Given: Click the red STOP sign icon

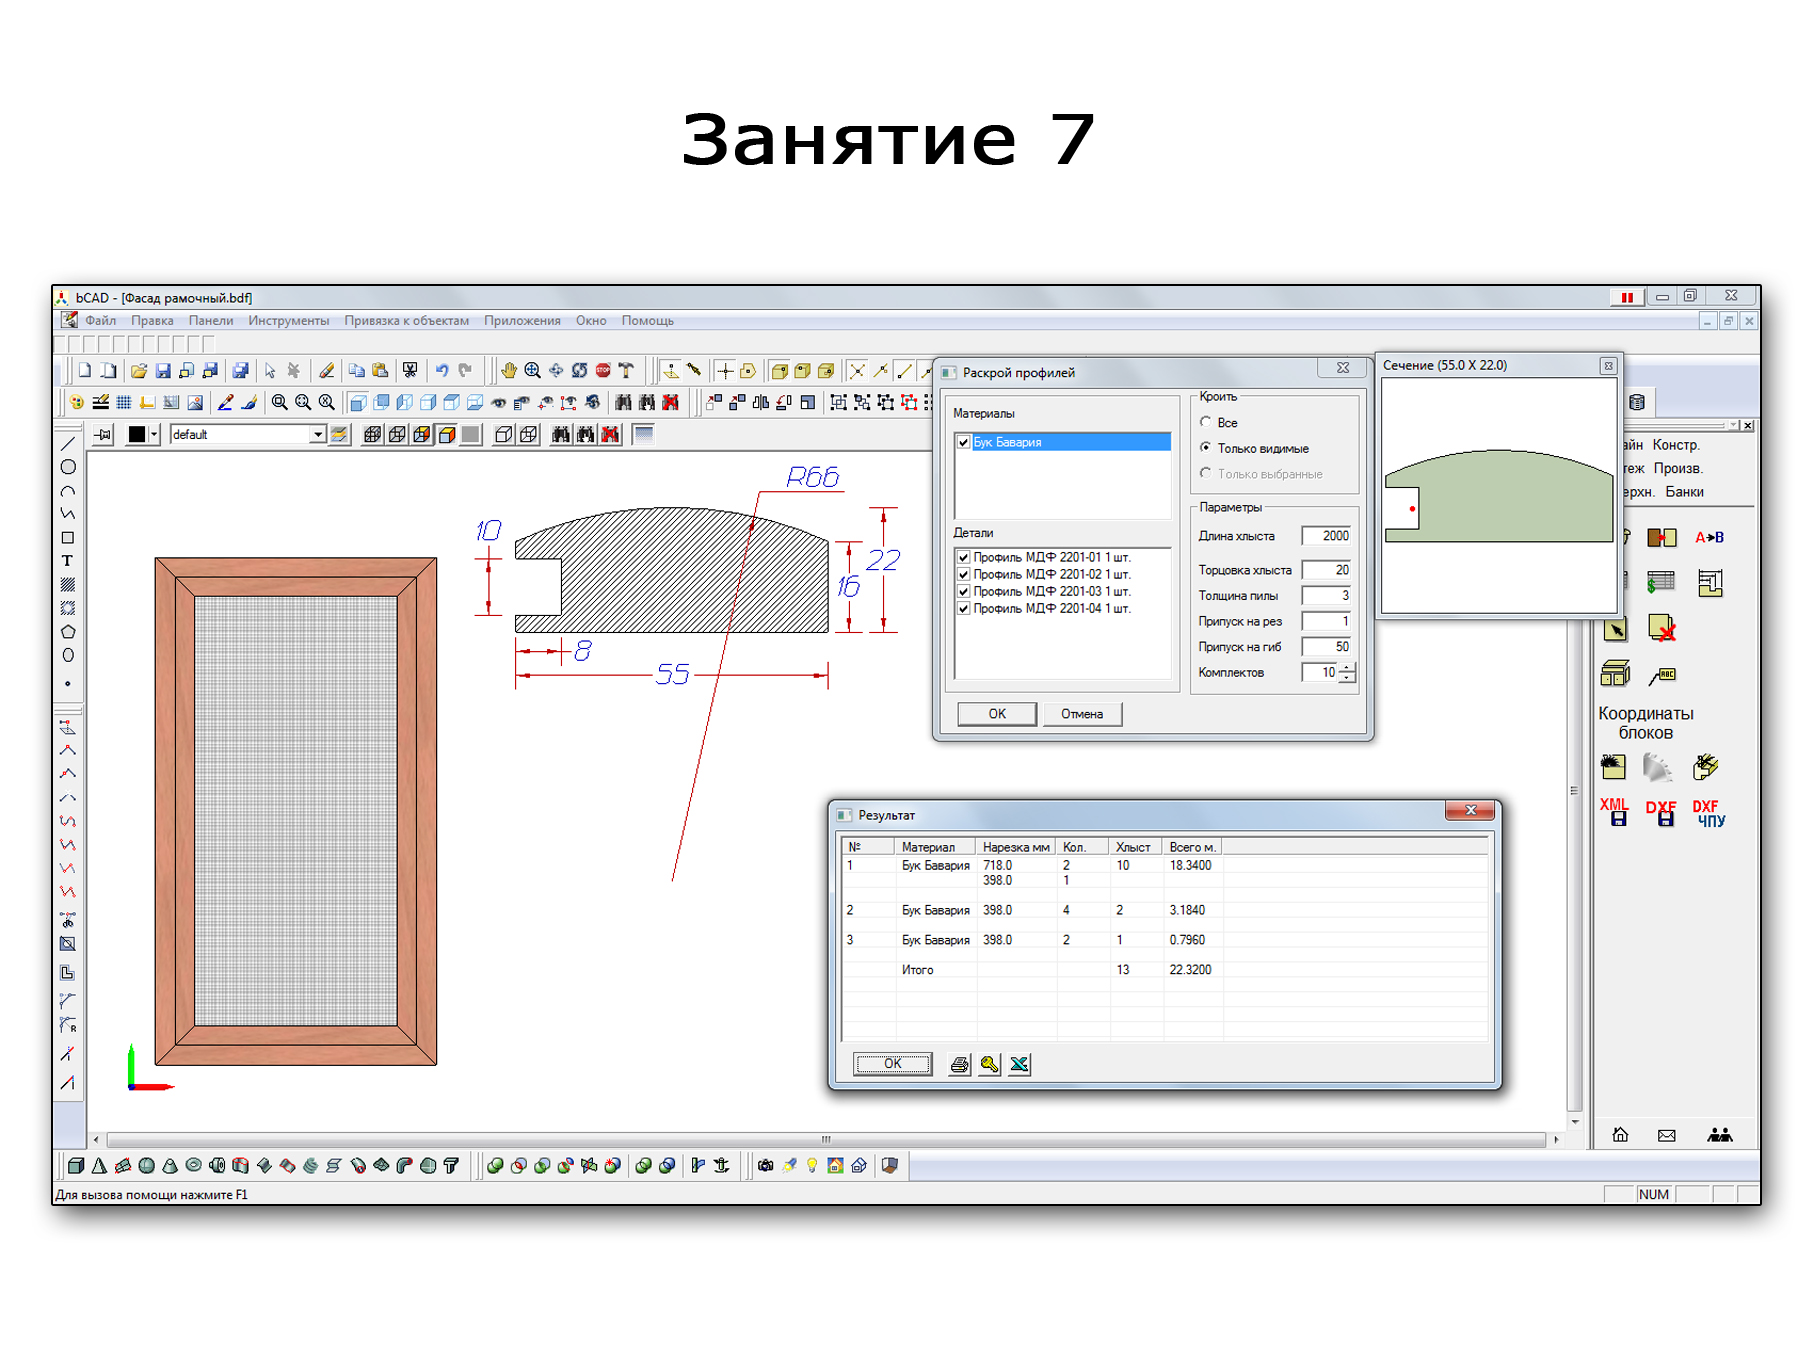Looking at the screenshot, I should pos(603,371).
